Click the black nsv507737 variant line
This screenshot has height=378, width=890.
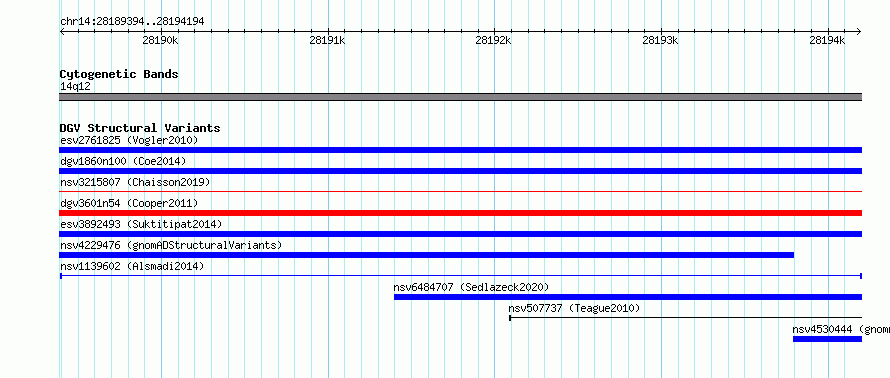685,318
